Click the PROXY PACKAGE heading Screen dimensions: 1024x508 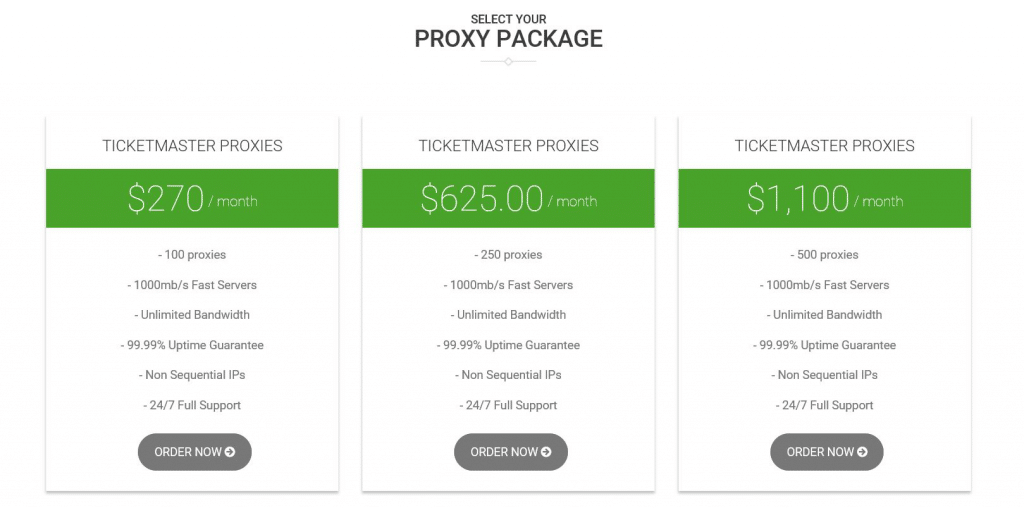point(509,39)
